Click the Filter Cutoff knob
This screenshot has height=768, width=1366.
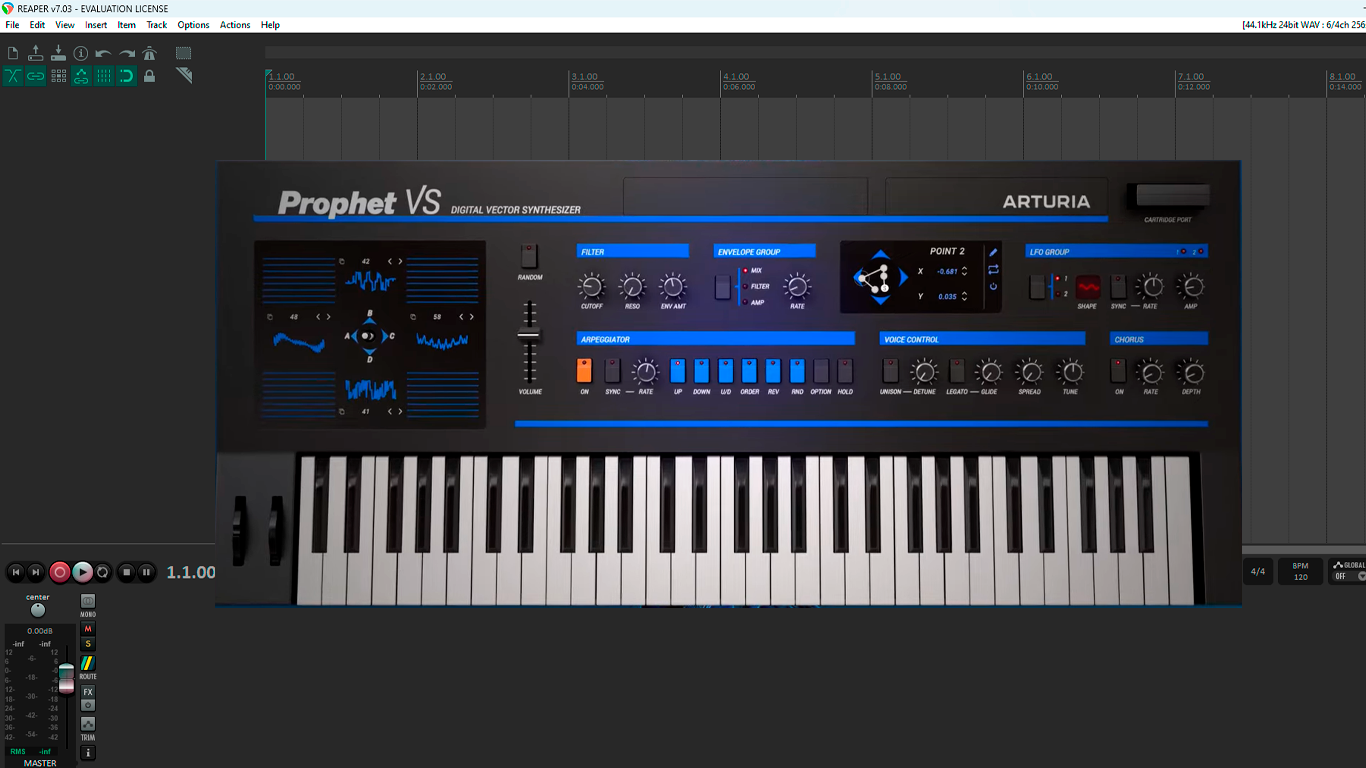point(591,287)
